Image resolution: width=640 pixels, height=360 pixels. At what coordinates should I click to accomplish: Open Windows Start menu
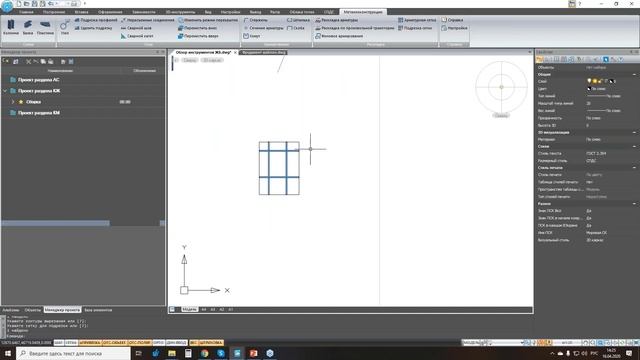[x=8, y=353]
